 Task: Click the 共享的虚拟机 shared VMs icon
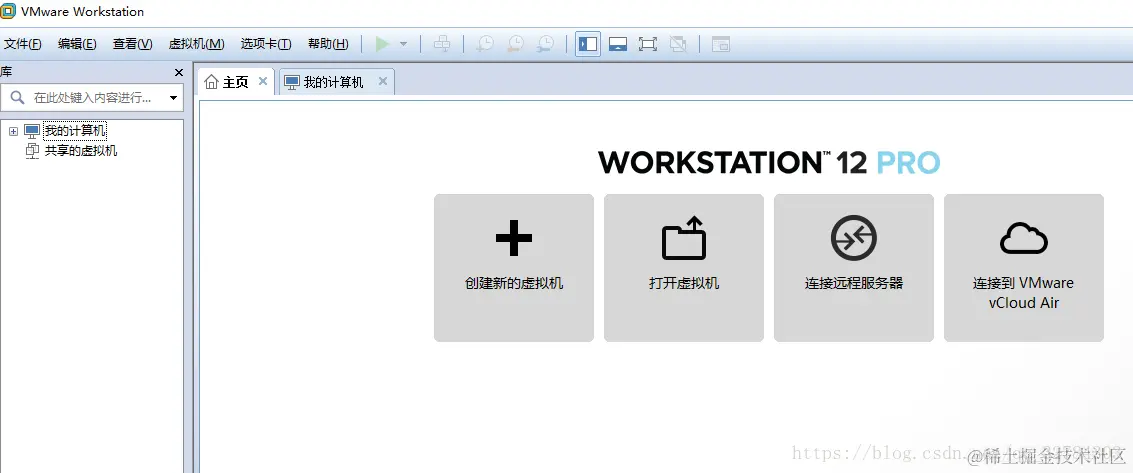(33, 151)
